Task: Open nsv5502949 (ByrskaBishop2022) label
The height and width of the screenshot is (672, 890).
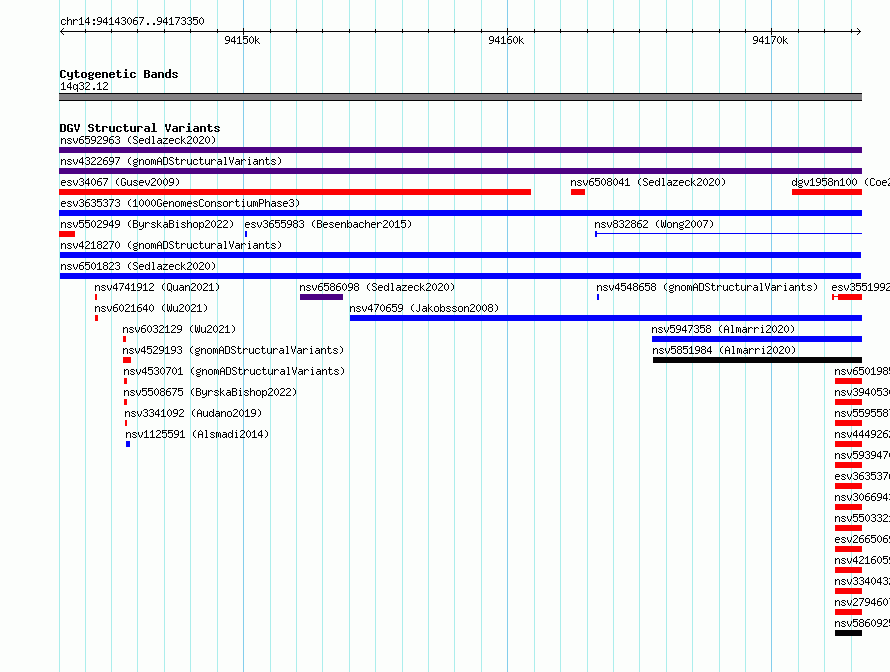Action: click(147, 224)
